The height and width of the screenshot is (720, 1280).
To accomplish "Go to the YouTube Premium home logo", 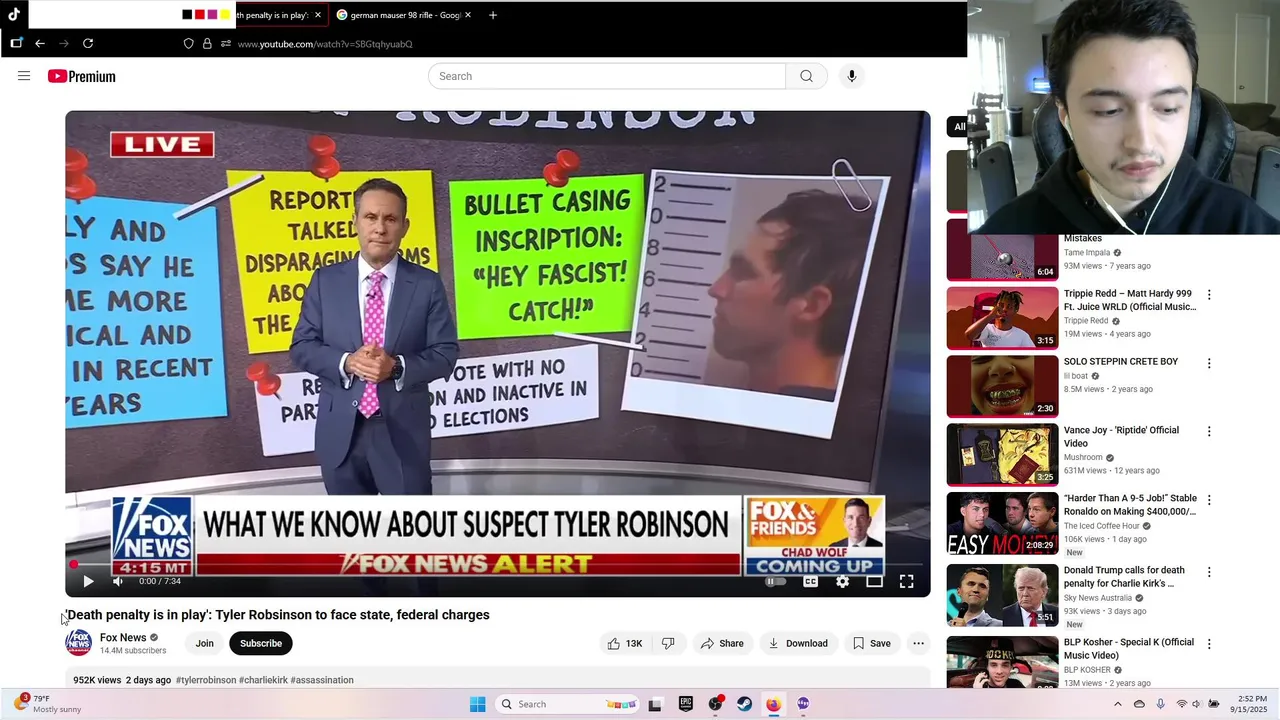I will [x=81, y=76].
